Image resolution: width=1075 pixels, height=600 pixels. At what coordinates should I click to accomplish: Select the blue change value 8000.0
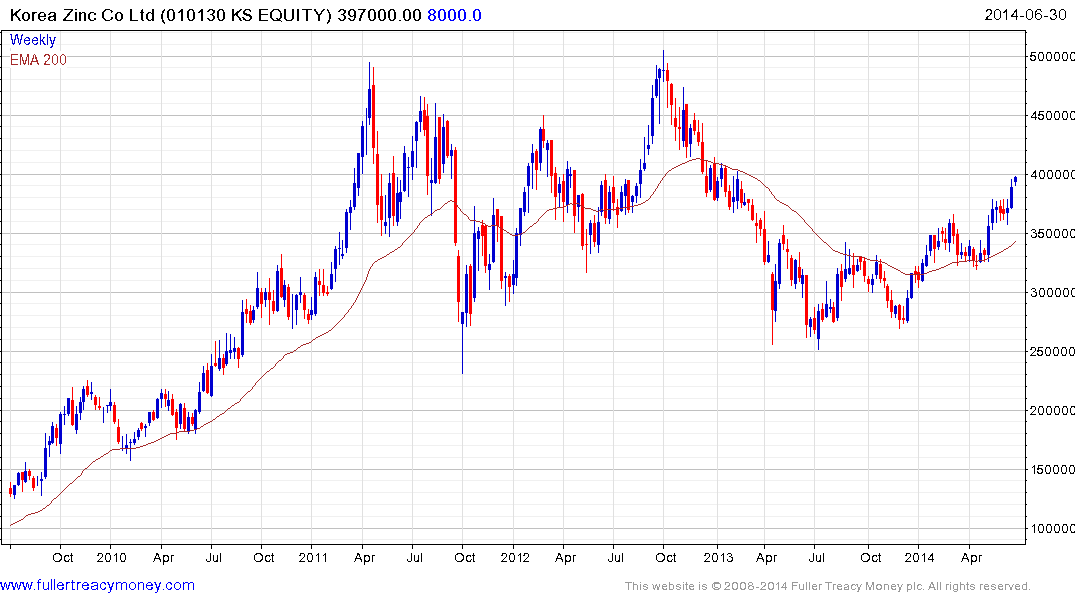pyautogui.click(x=455, y=15)
